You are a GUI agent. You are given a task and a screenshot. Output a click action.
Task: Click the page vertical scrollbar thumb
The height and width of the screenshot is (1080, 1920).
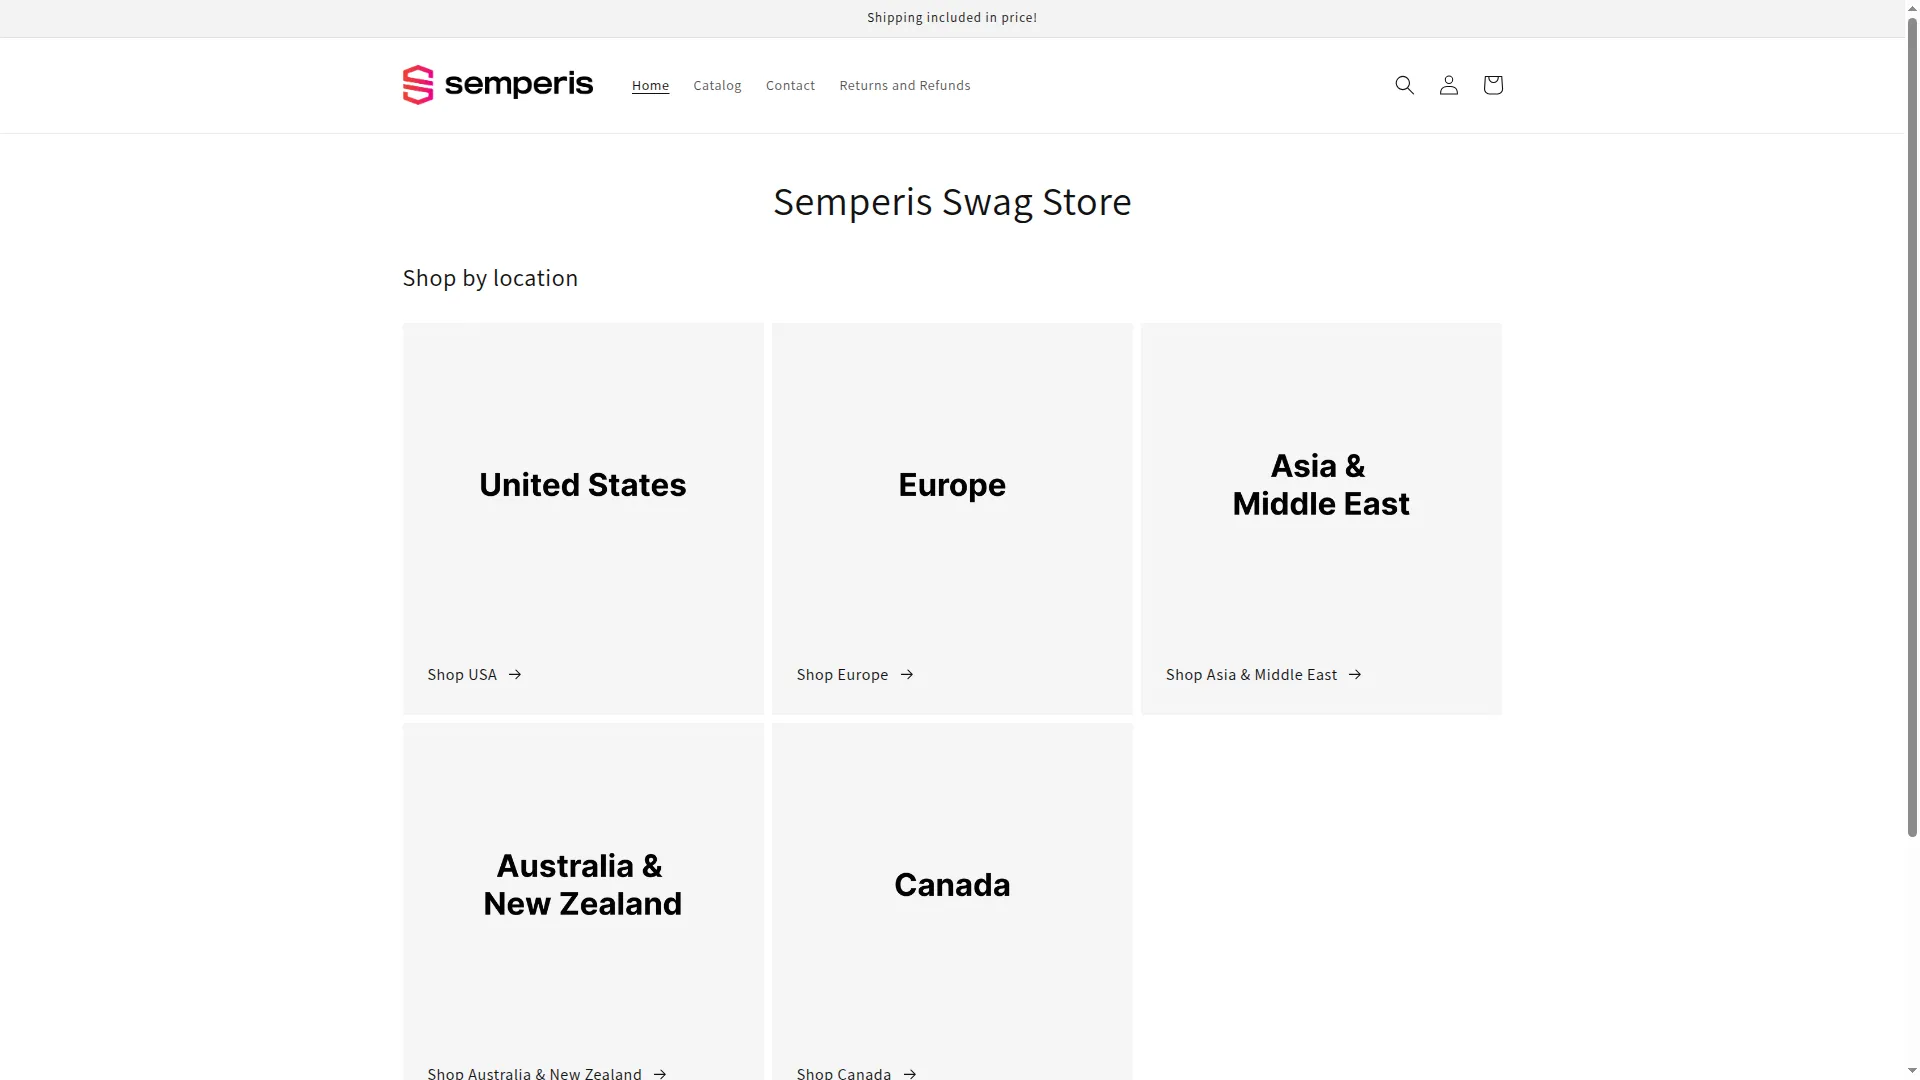(x=1912, y=425)
